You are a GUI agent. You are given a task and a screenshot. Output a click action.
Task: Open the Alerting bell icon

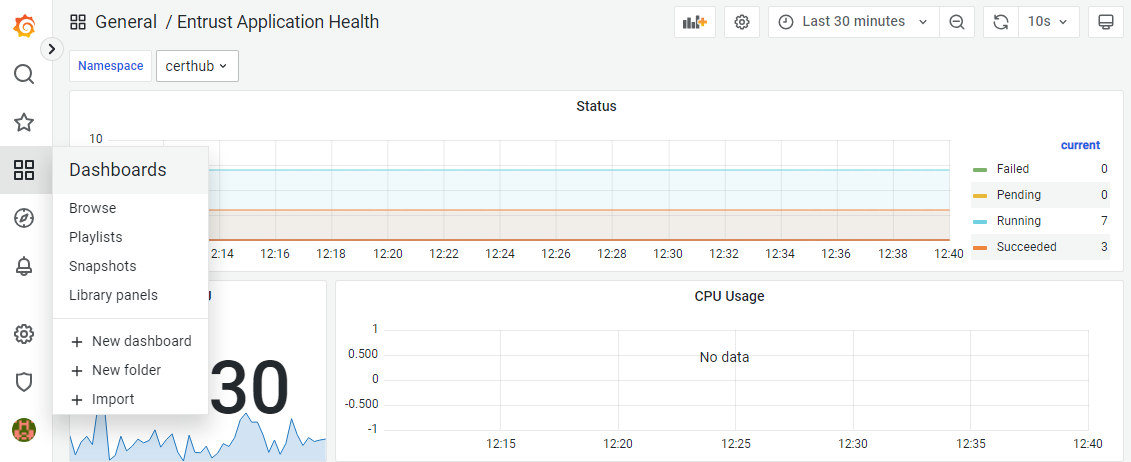(x=24, y=266)
